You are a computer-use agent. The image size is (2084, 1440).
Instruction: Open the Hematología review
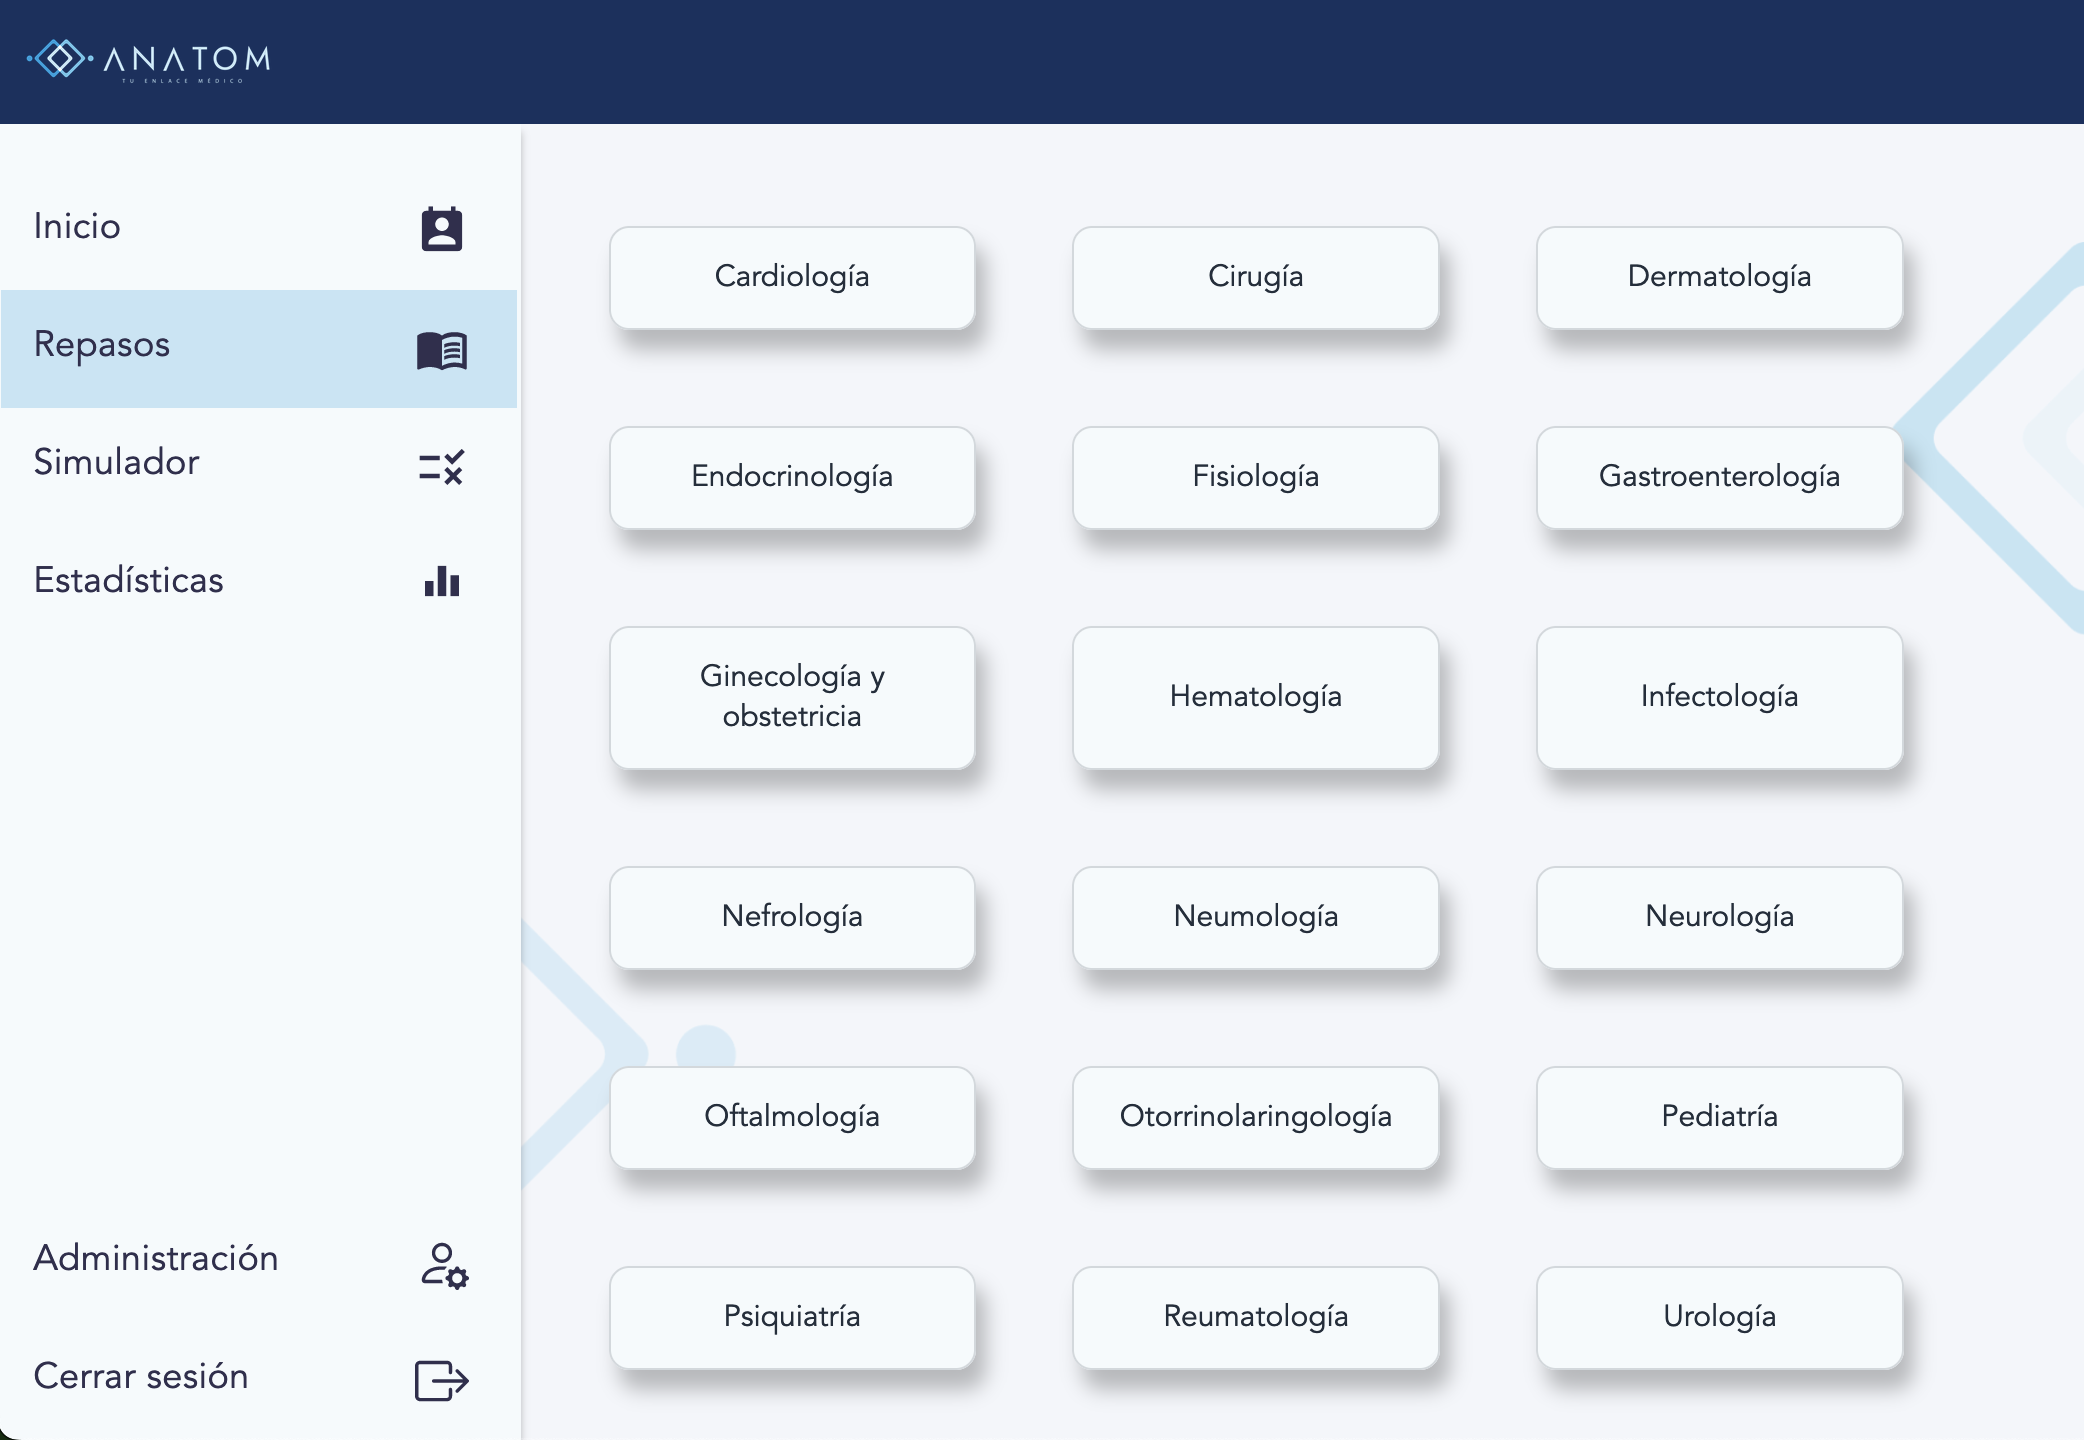pyautogui.click(x=1255, y=697)
